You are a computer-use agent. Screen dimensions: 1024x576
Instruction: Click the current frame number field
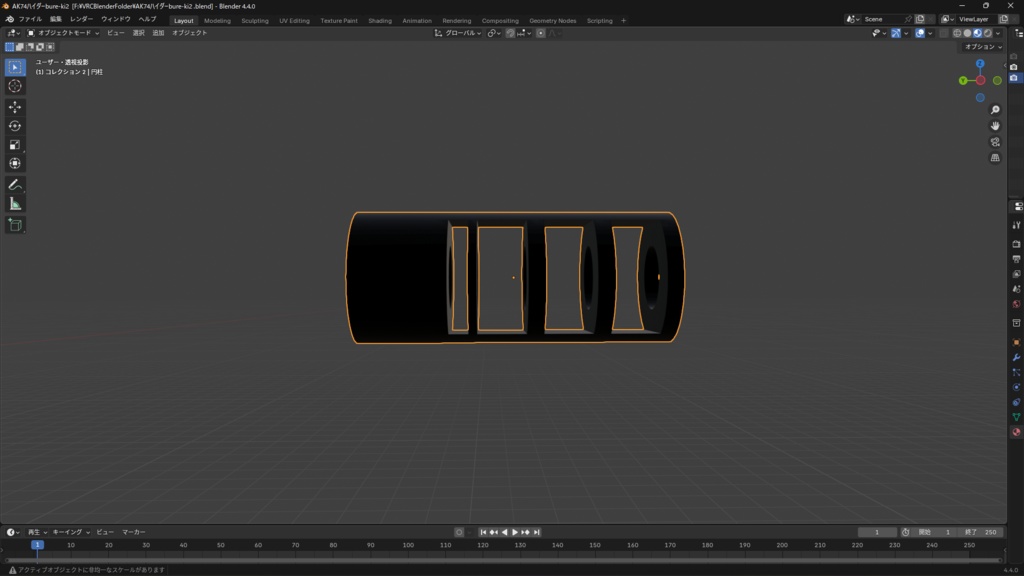pyautogui.click(x=877, y=532)
